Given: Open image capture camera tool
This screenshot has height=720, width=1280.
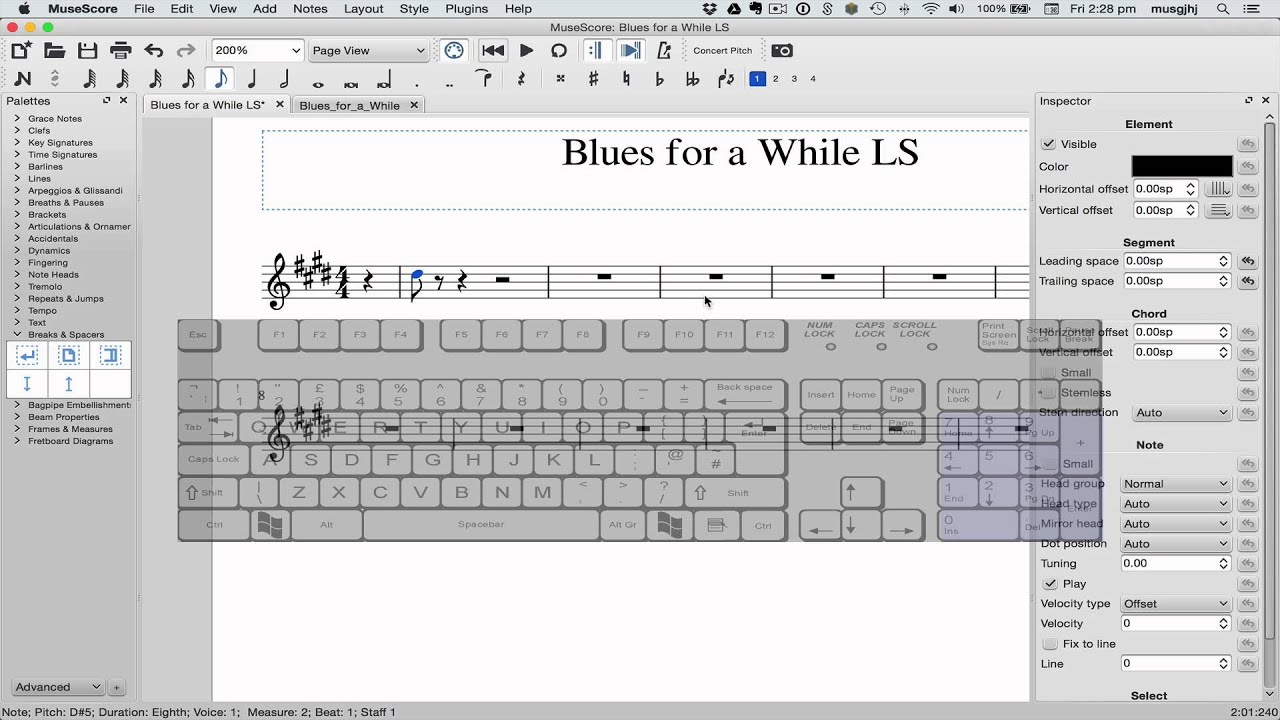Looking at the screenshot, I should coord(782,50).
